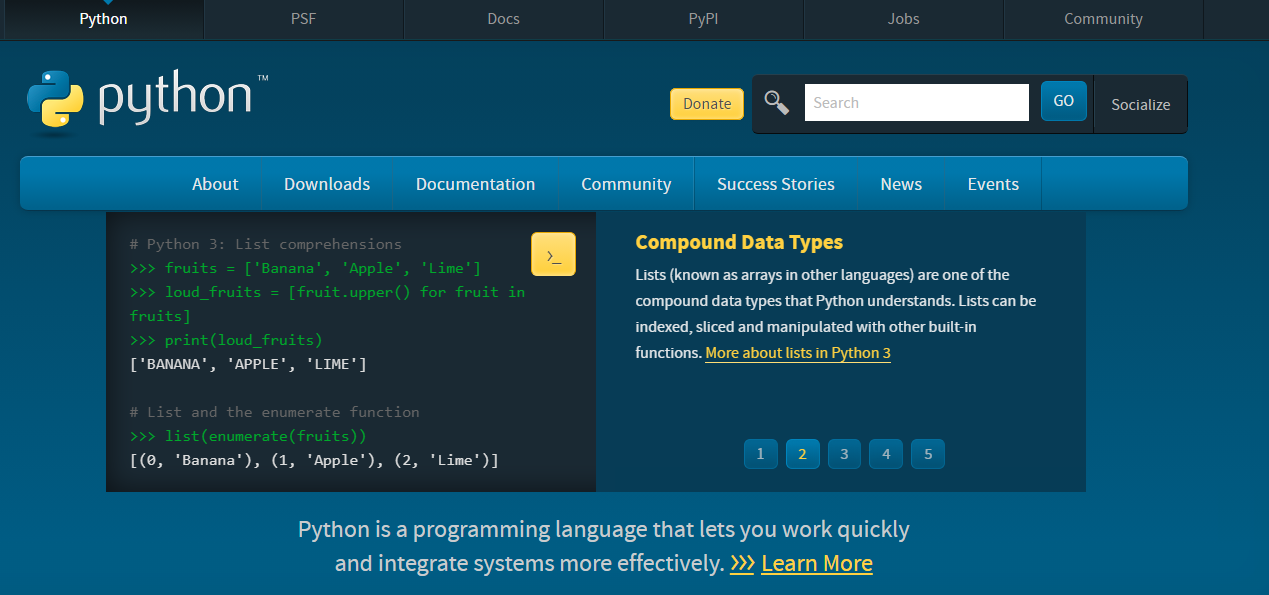Open the About navigation menu
Viewport: 1269px width, 595px height.
215,184
